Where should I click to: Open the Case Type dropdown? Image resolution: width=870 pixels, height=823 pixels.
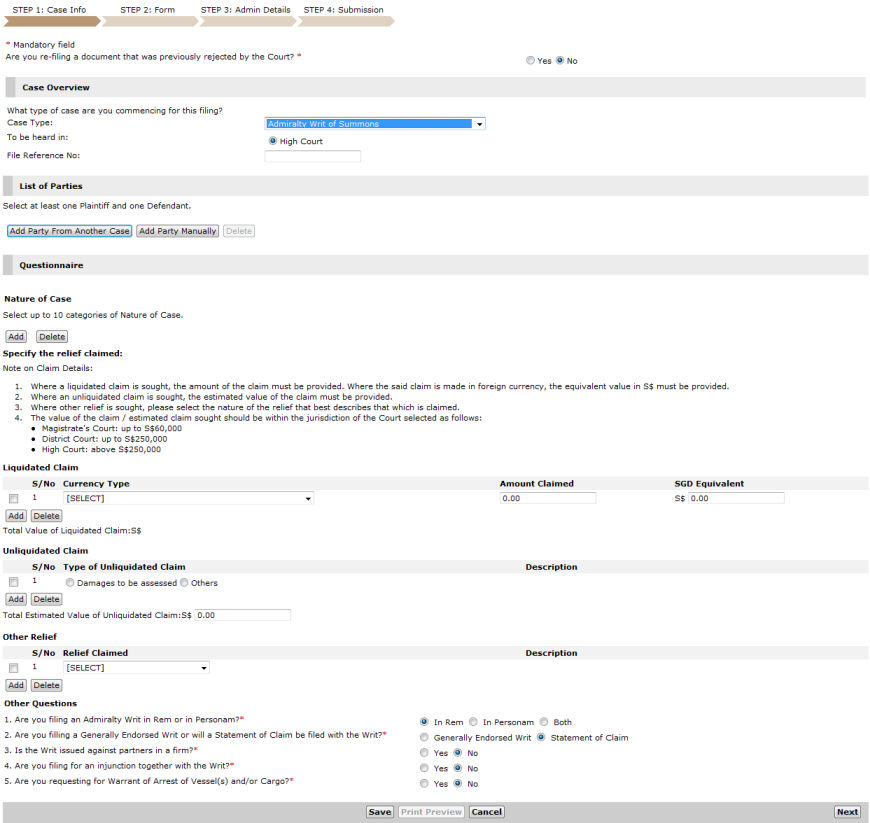pos(375,124)
